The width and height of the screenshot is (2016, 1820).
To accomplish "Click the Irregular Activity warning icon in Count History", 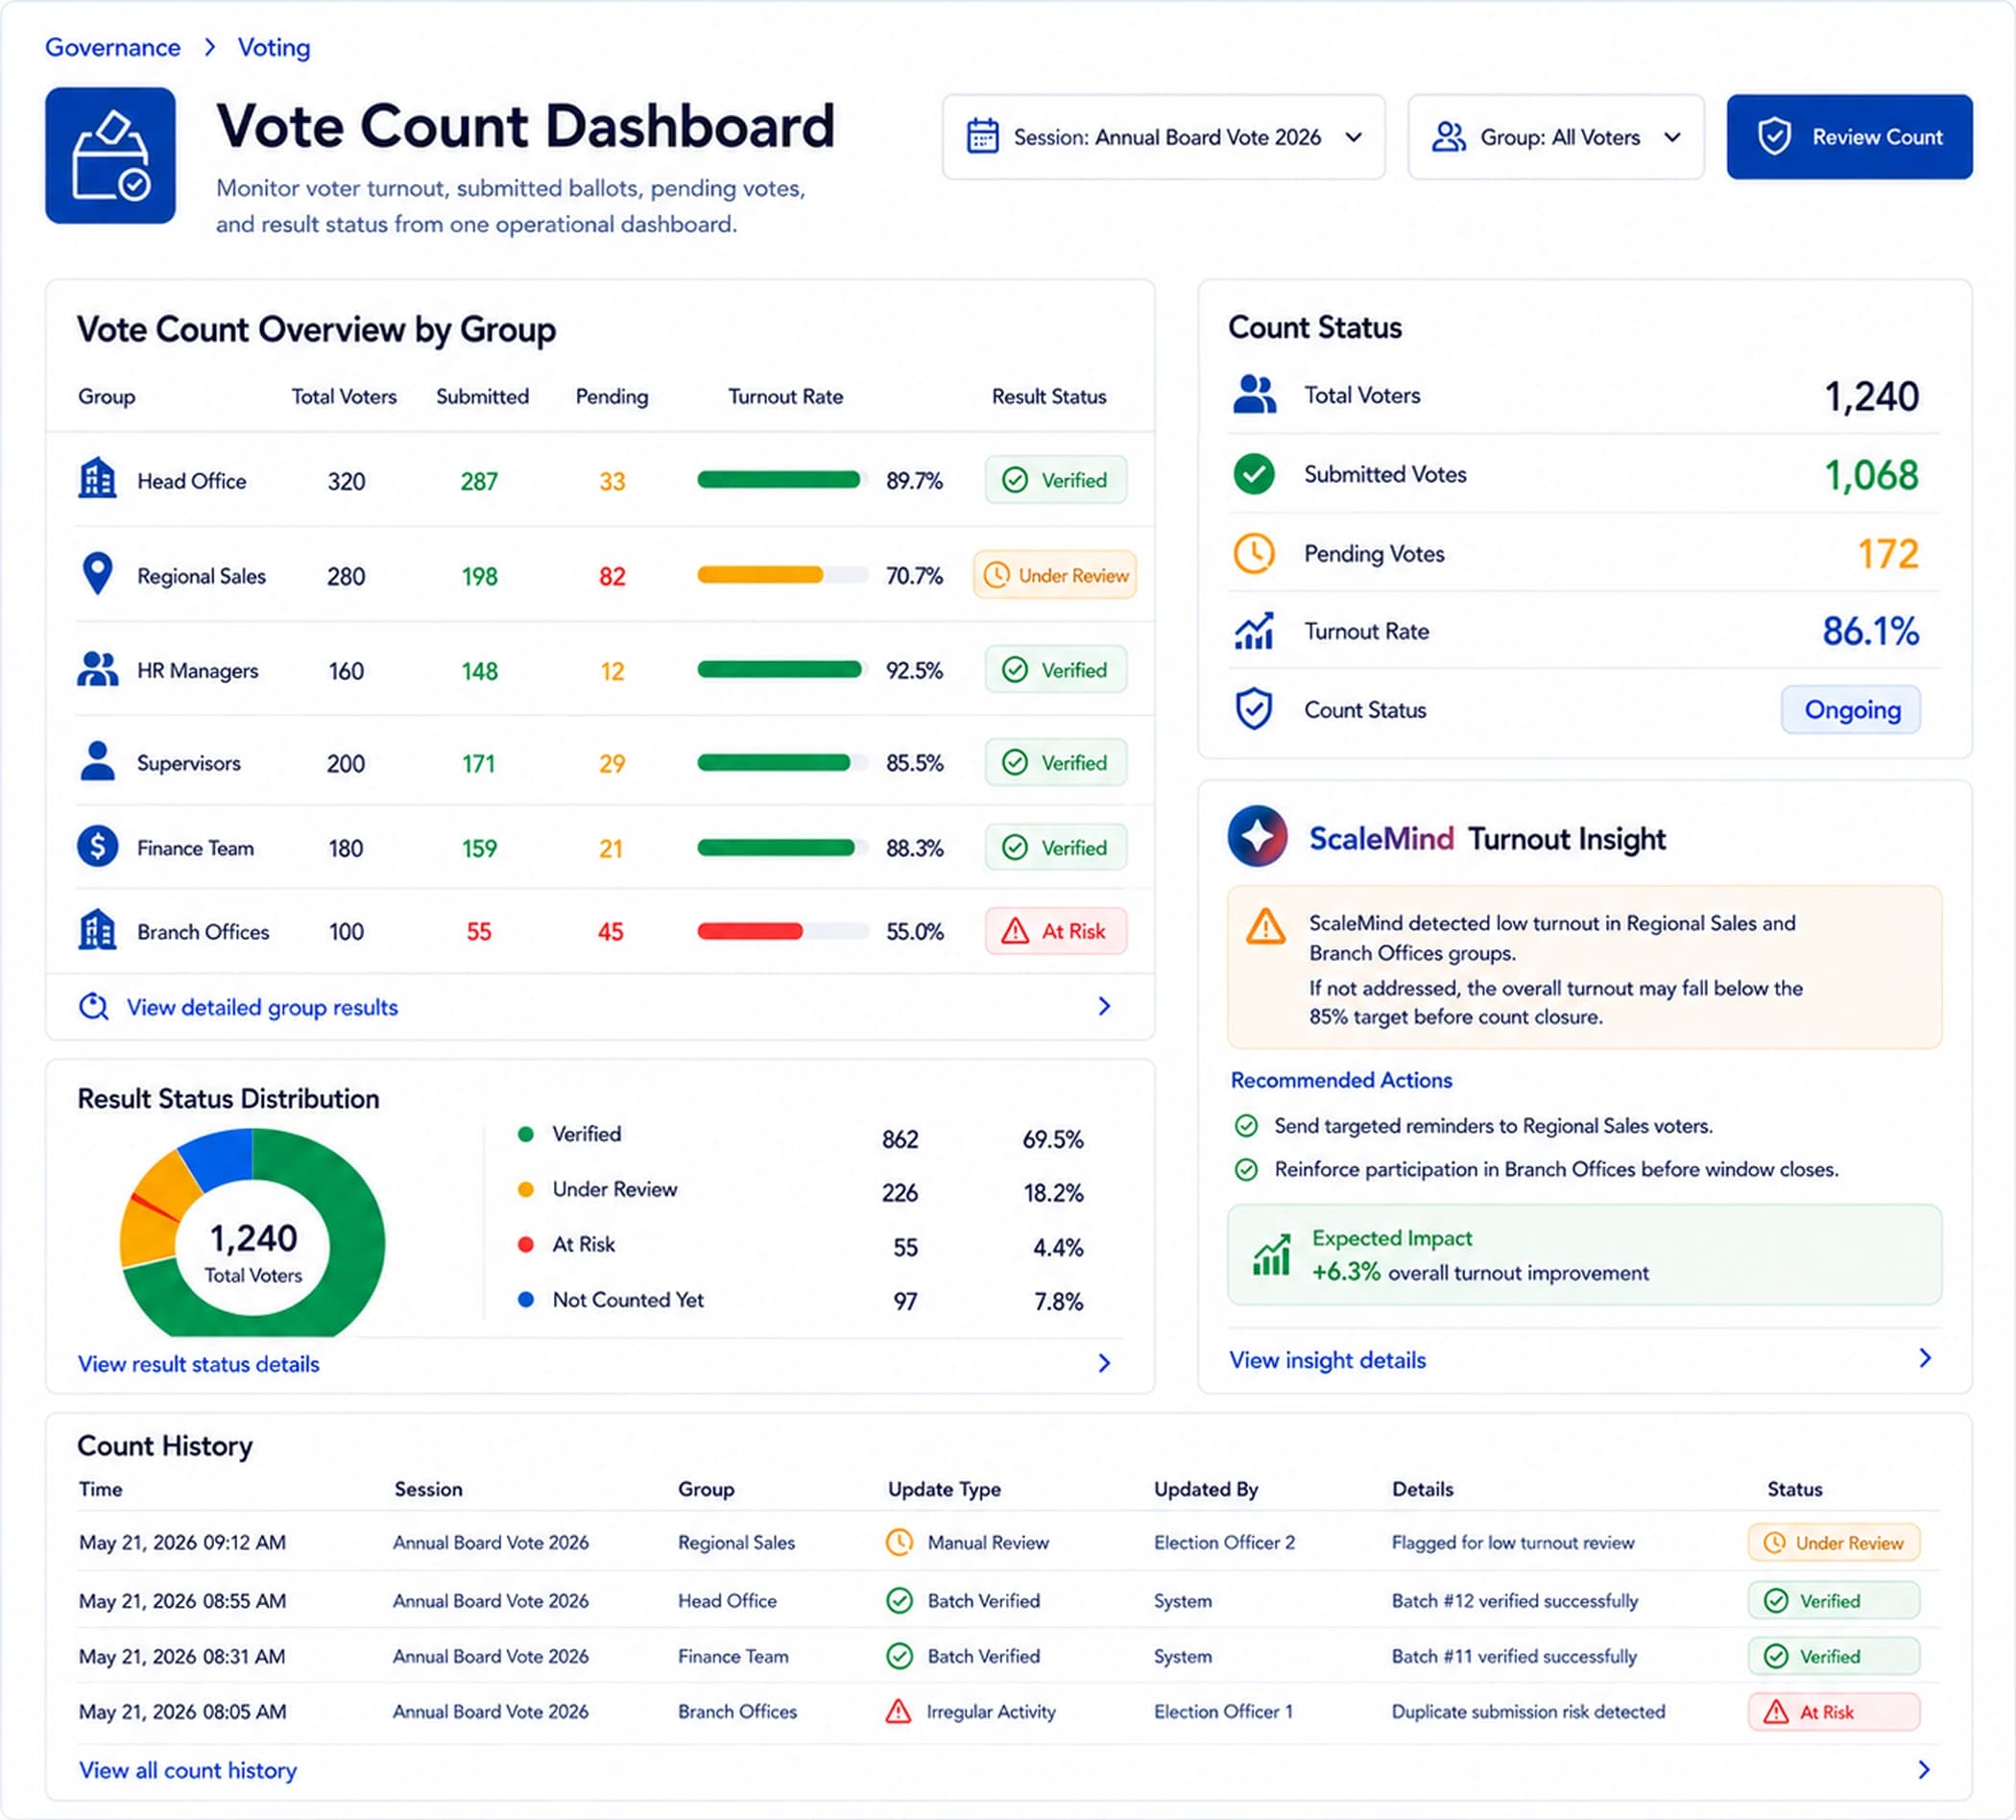I will coord(899,1711).
